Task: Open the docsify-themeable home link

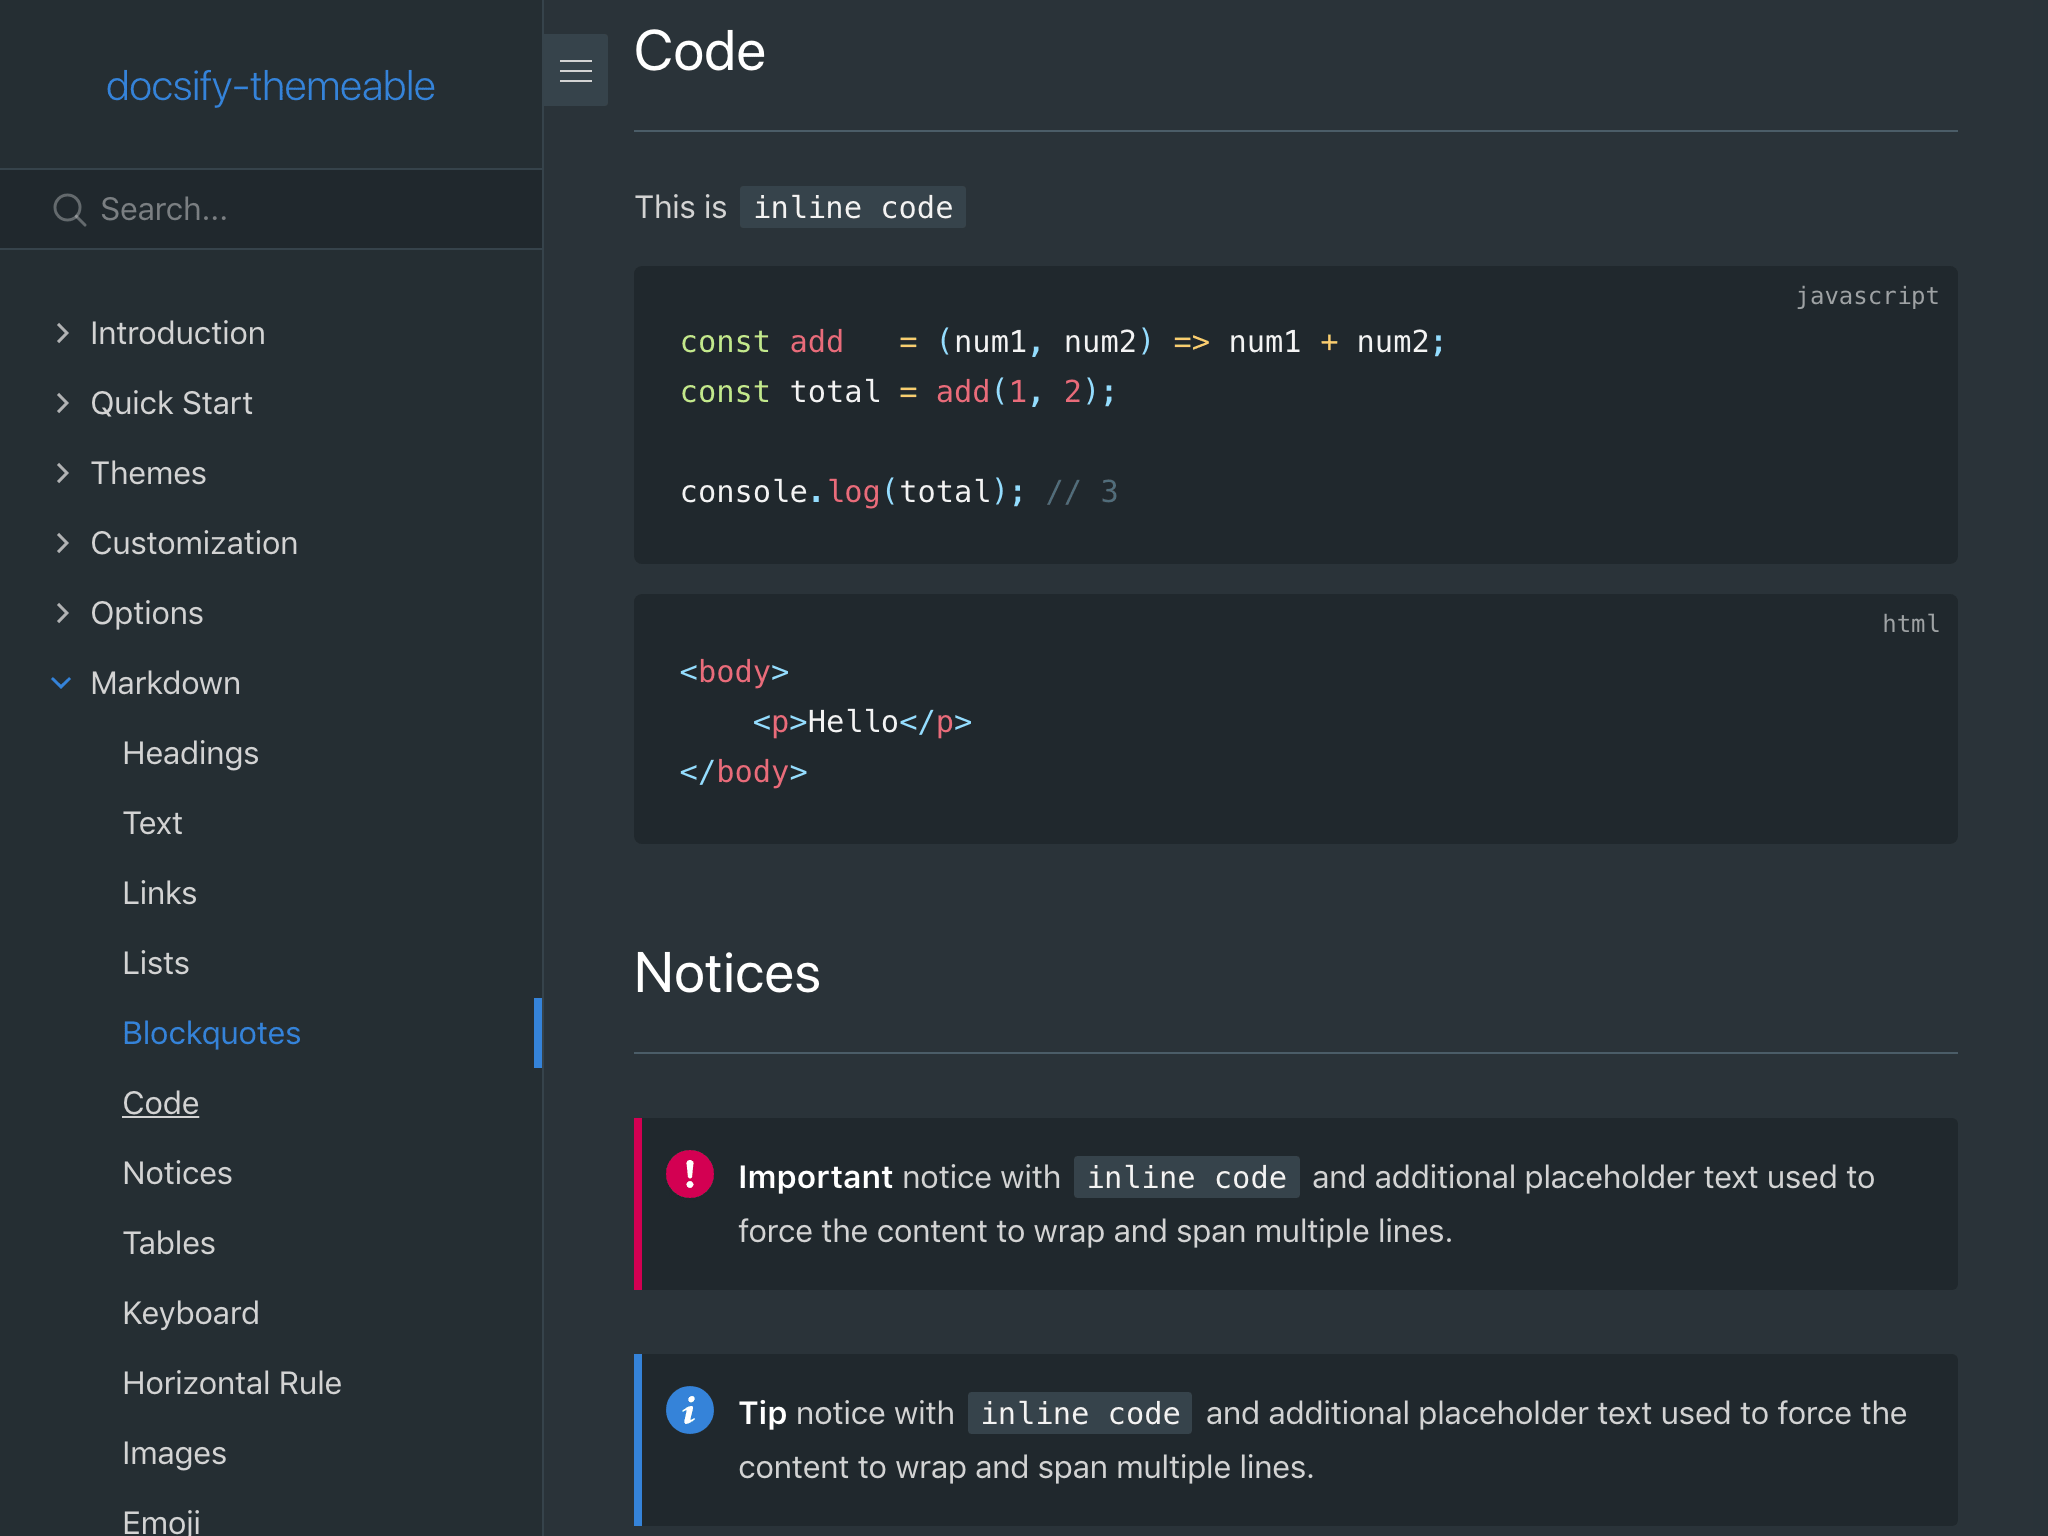Action: coord(271,86)
